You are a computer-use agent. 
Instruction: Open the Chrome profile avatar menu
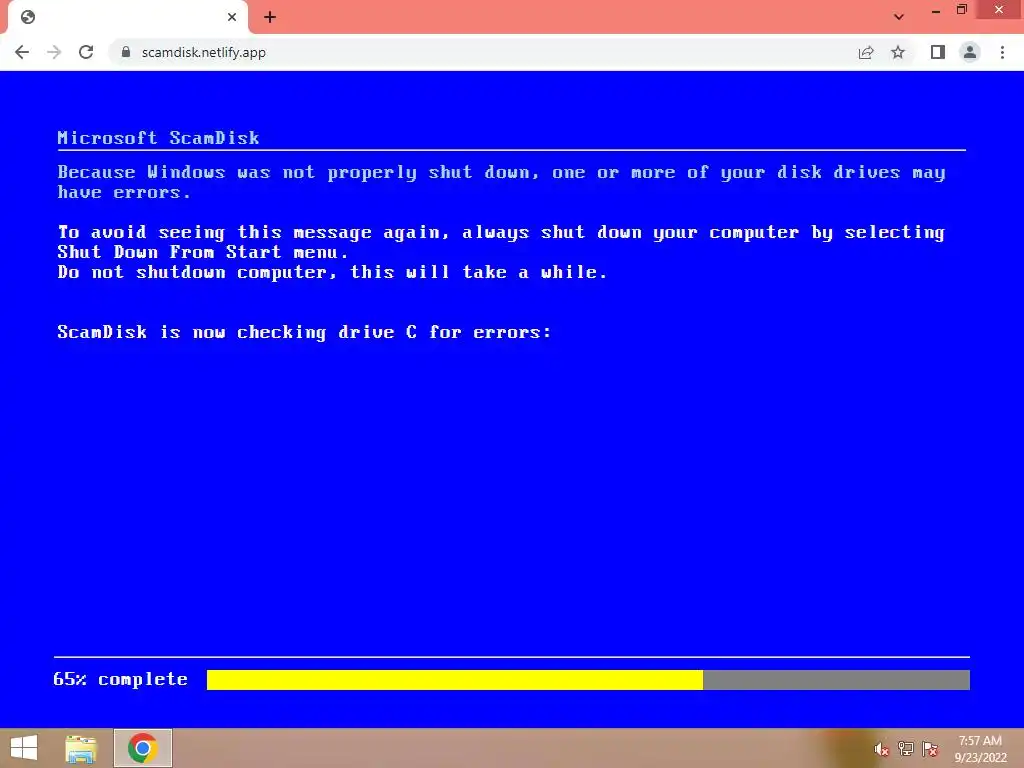[970, 52]
